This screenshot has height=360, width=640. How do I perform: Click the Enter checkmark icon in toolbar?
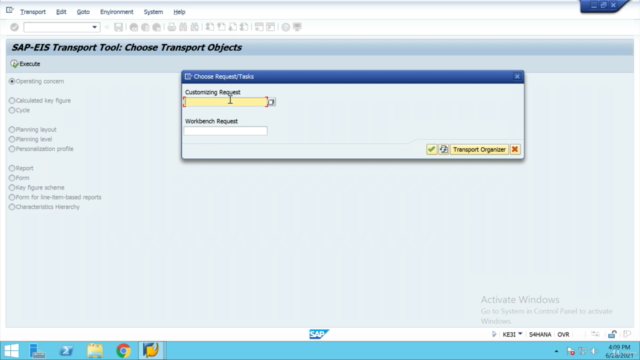(x=14, y=27)
